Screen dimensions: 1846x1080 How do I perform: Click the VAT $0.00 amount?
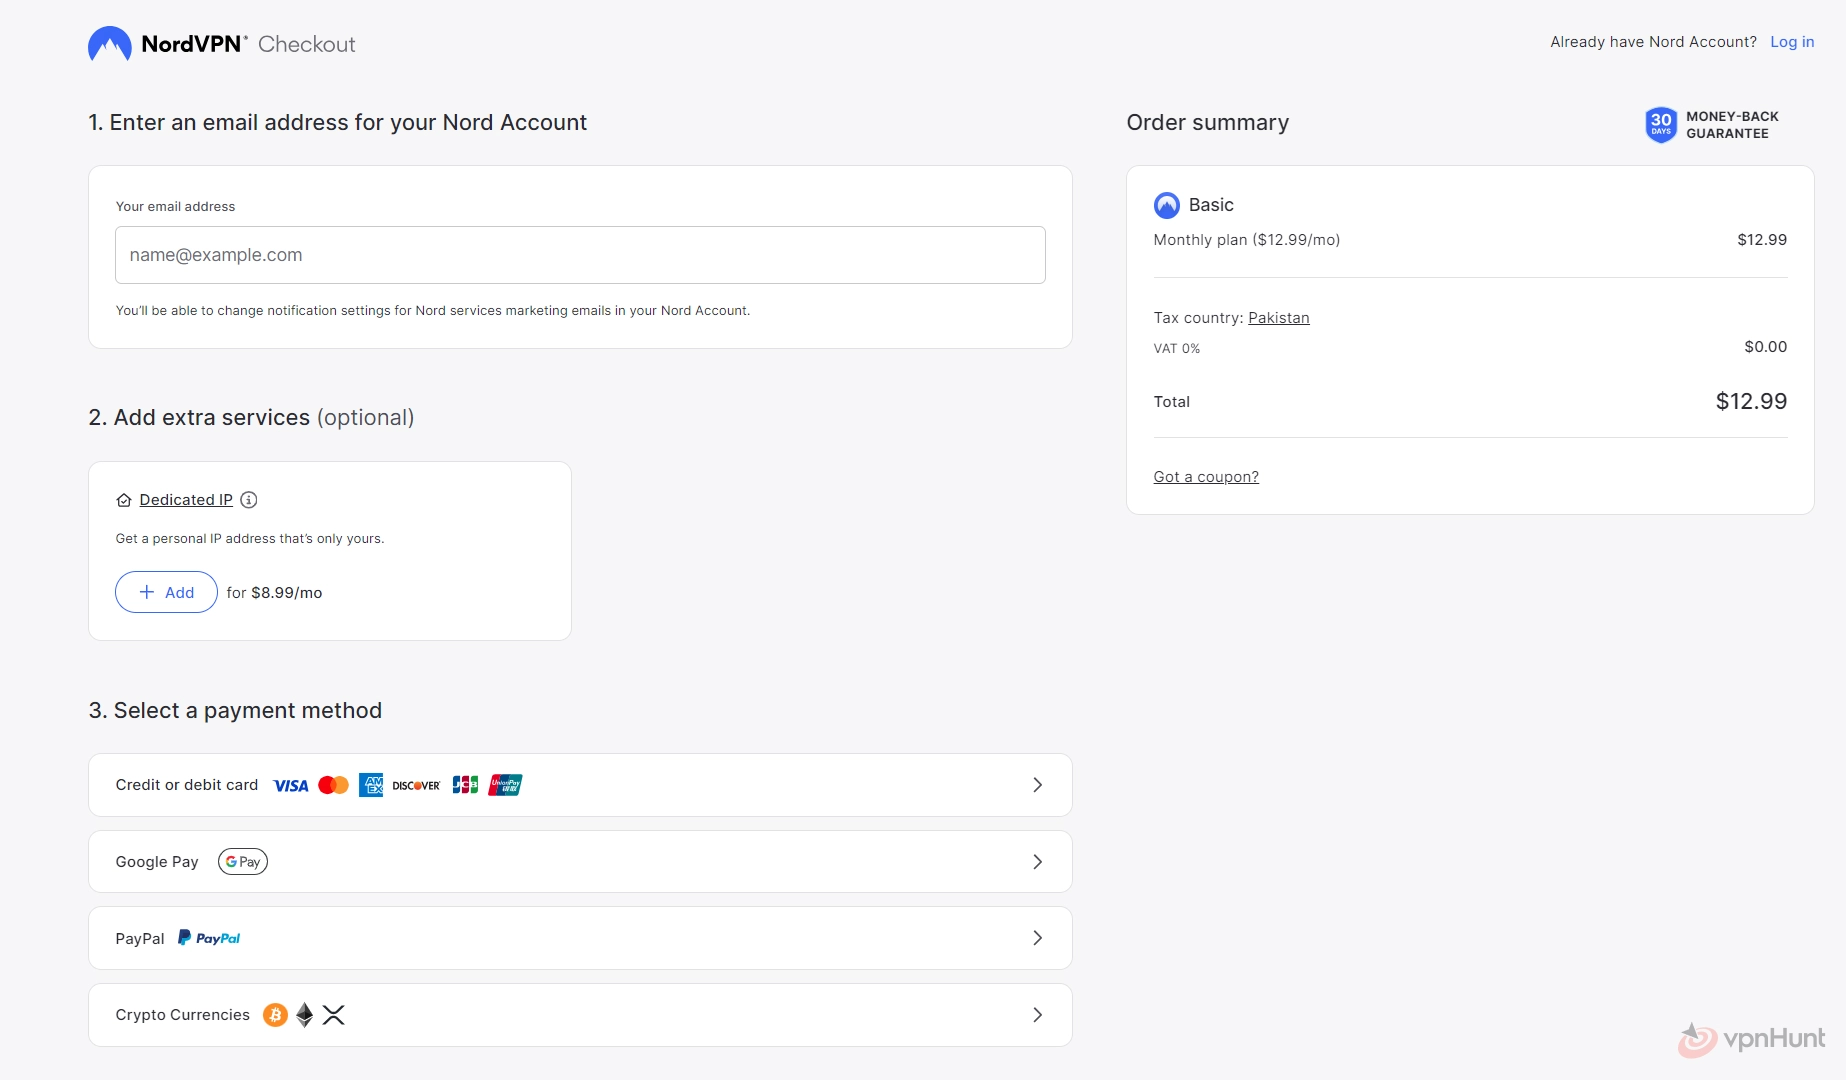coord(1766,347)
